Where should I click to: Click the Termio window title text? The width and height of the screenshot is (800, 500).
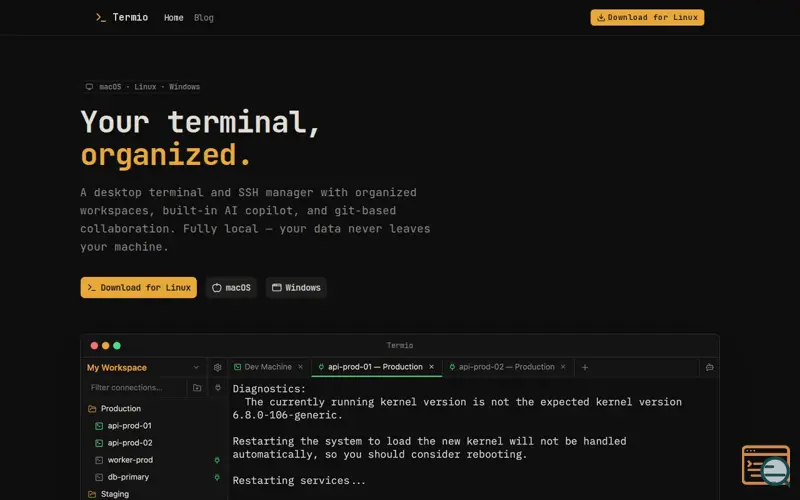[400, 345]
